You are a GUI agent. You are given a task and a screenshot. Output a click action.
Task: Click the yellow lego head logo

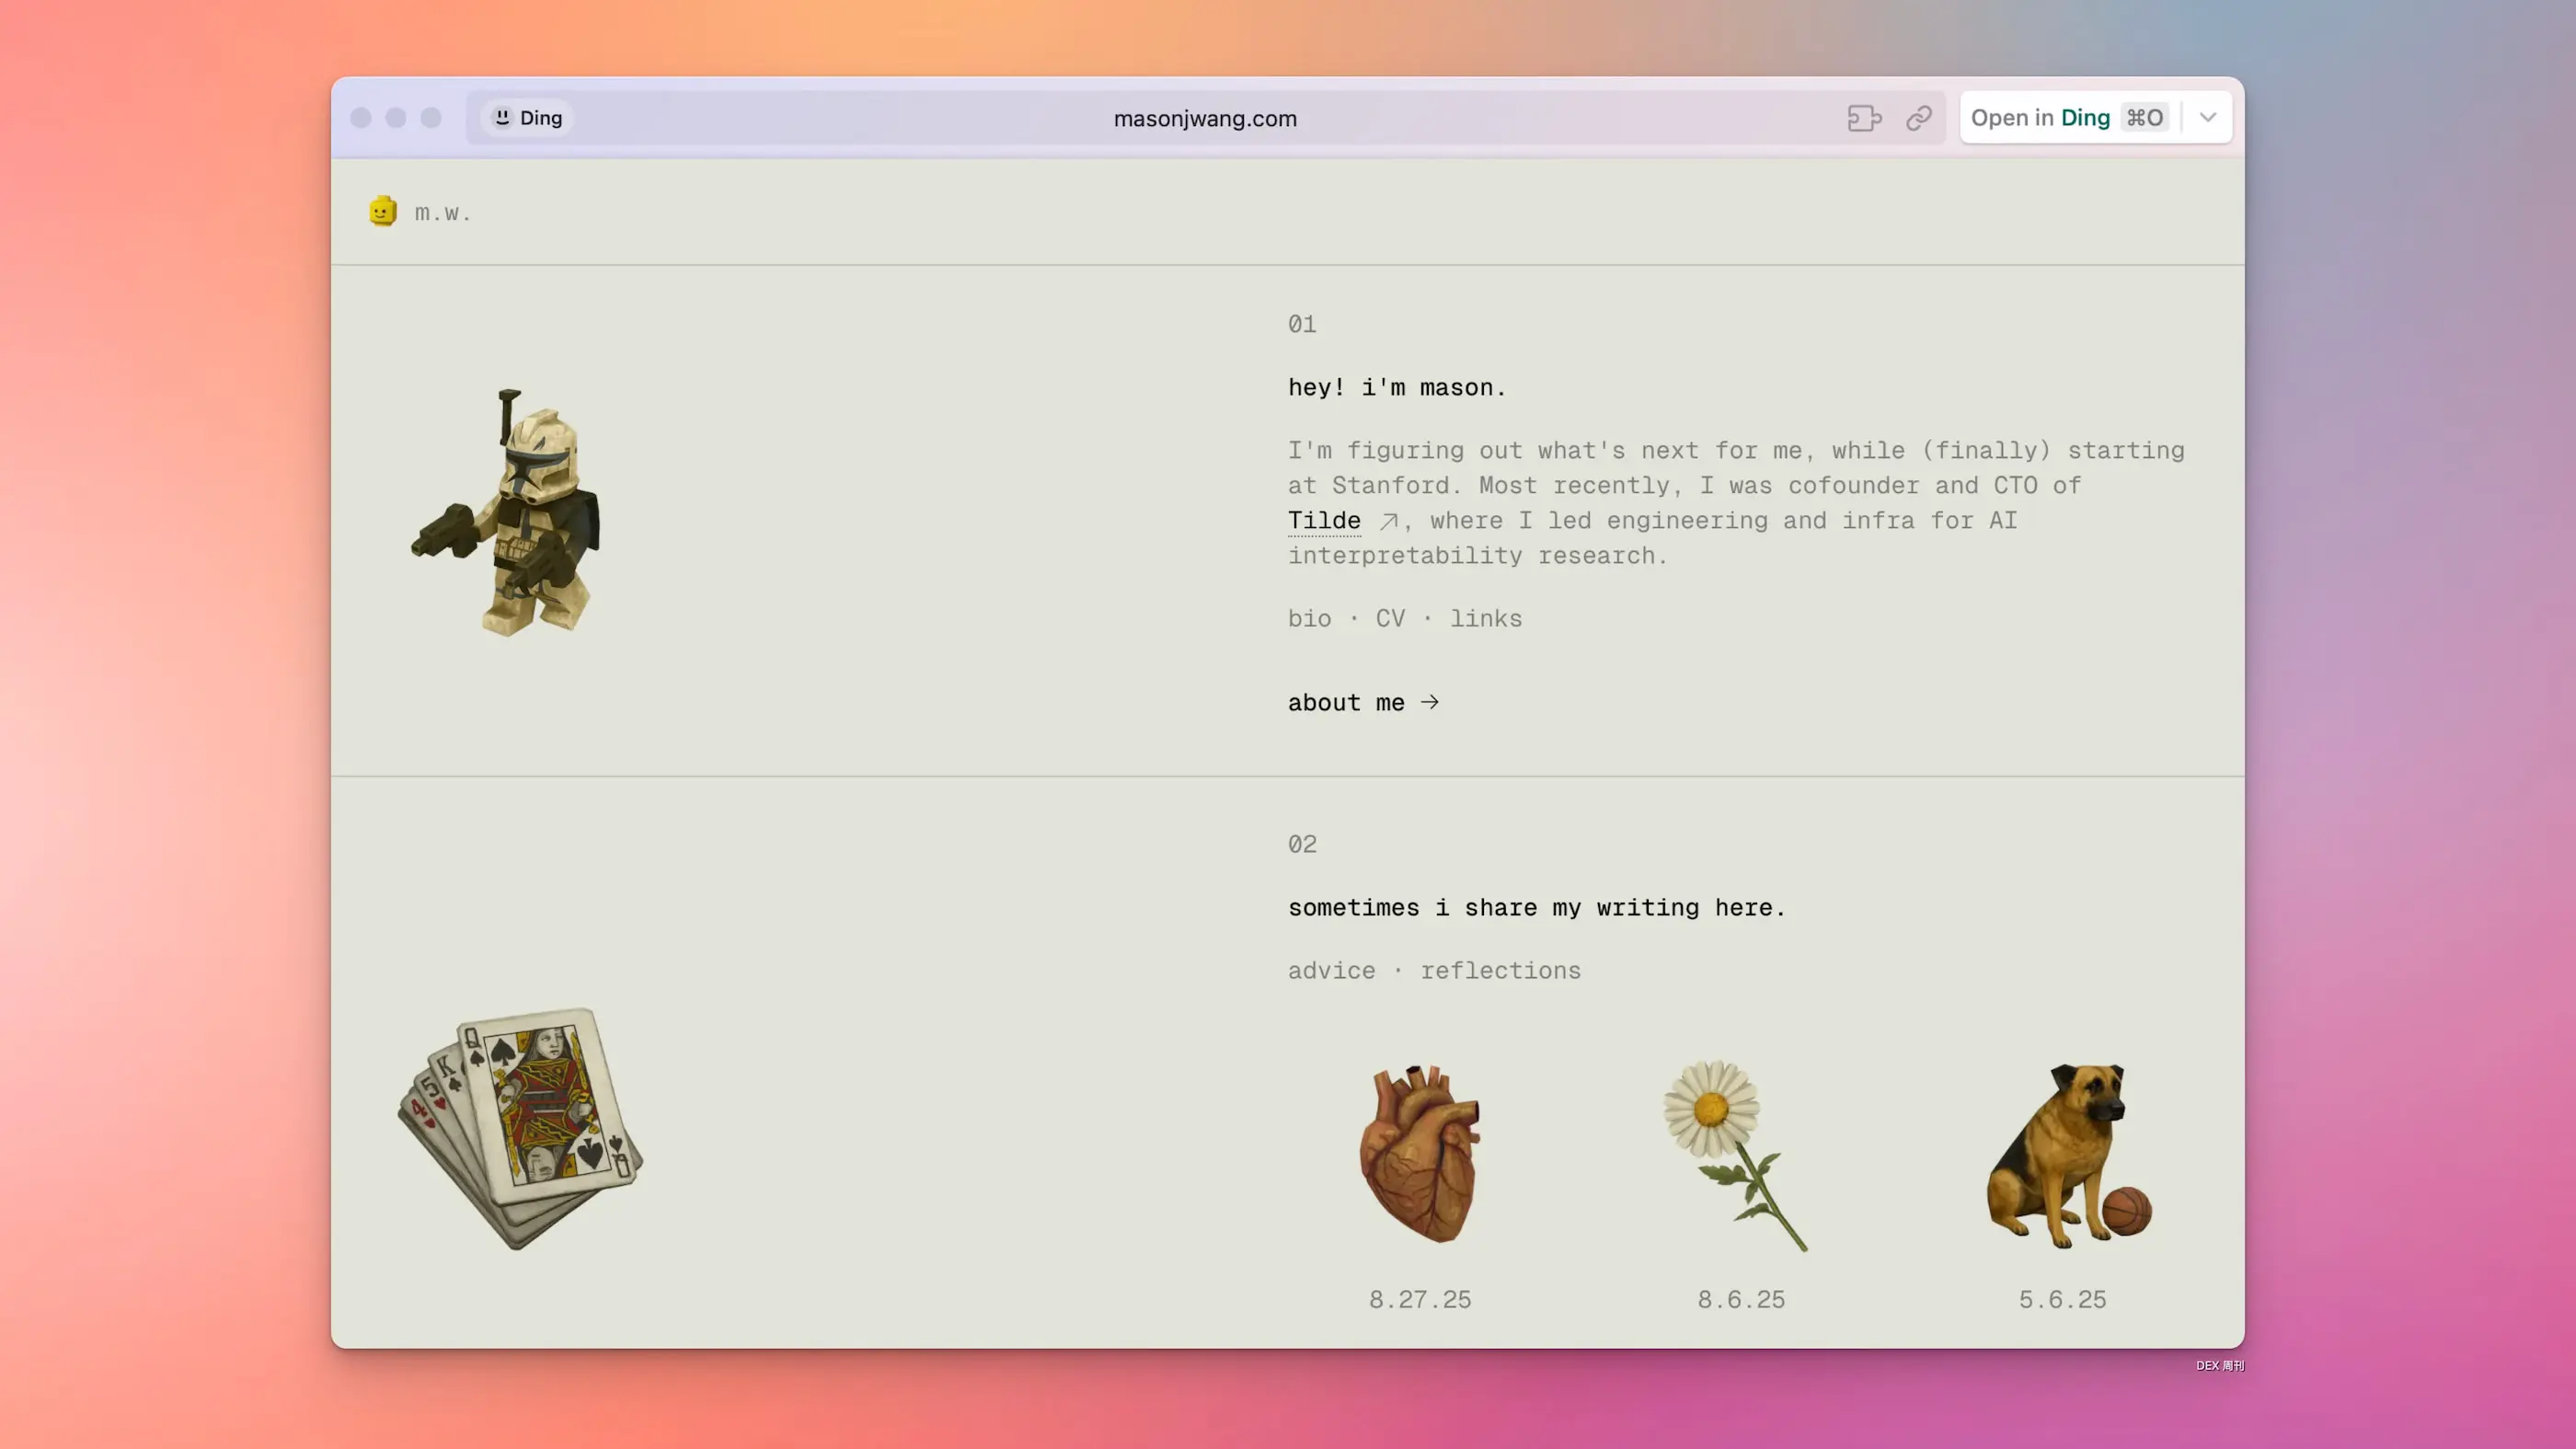pyautogui.click(x=382, y=211)
